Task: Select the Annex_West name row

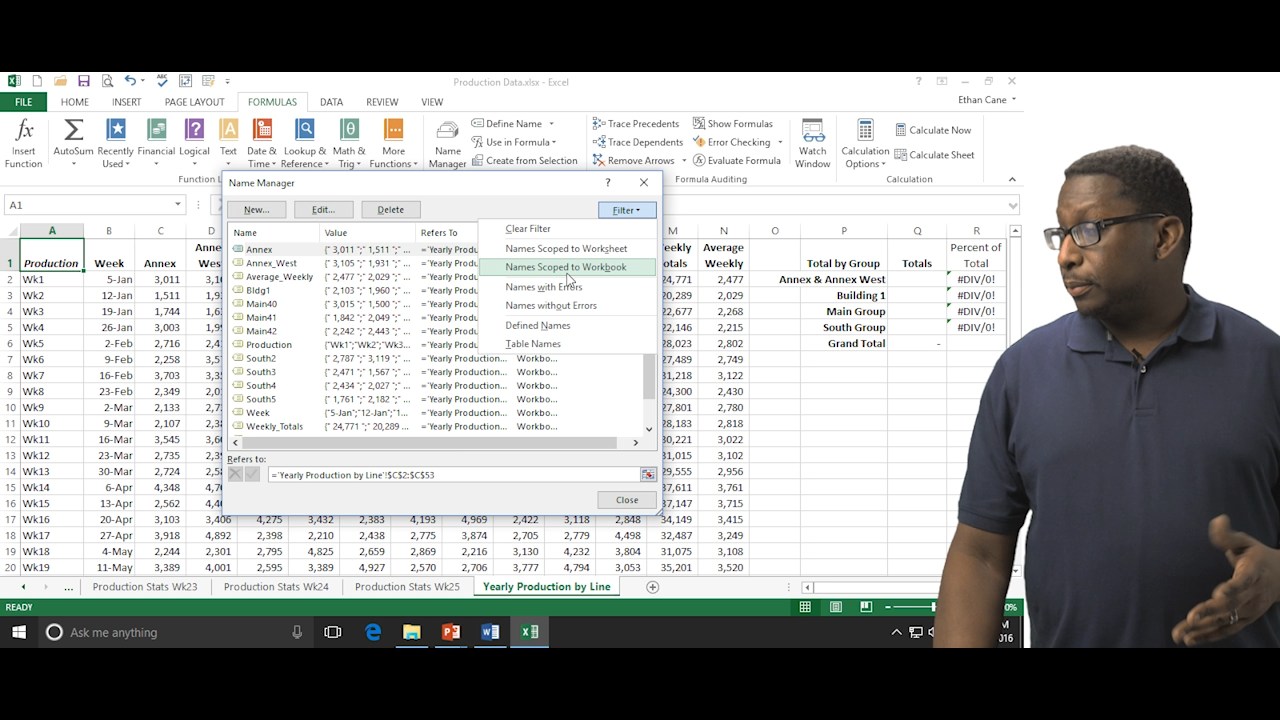Action: pos(355,263)
